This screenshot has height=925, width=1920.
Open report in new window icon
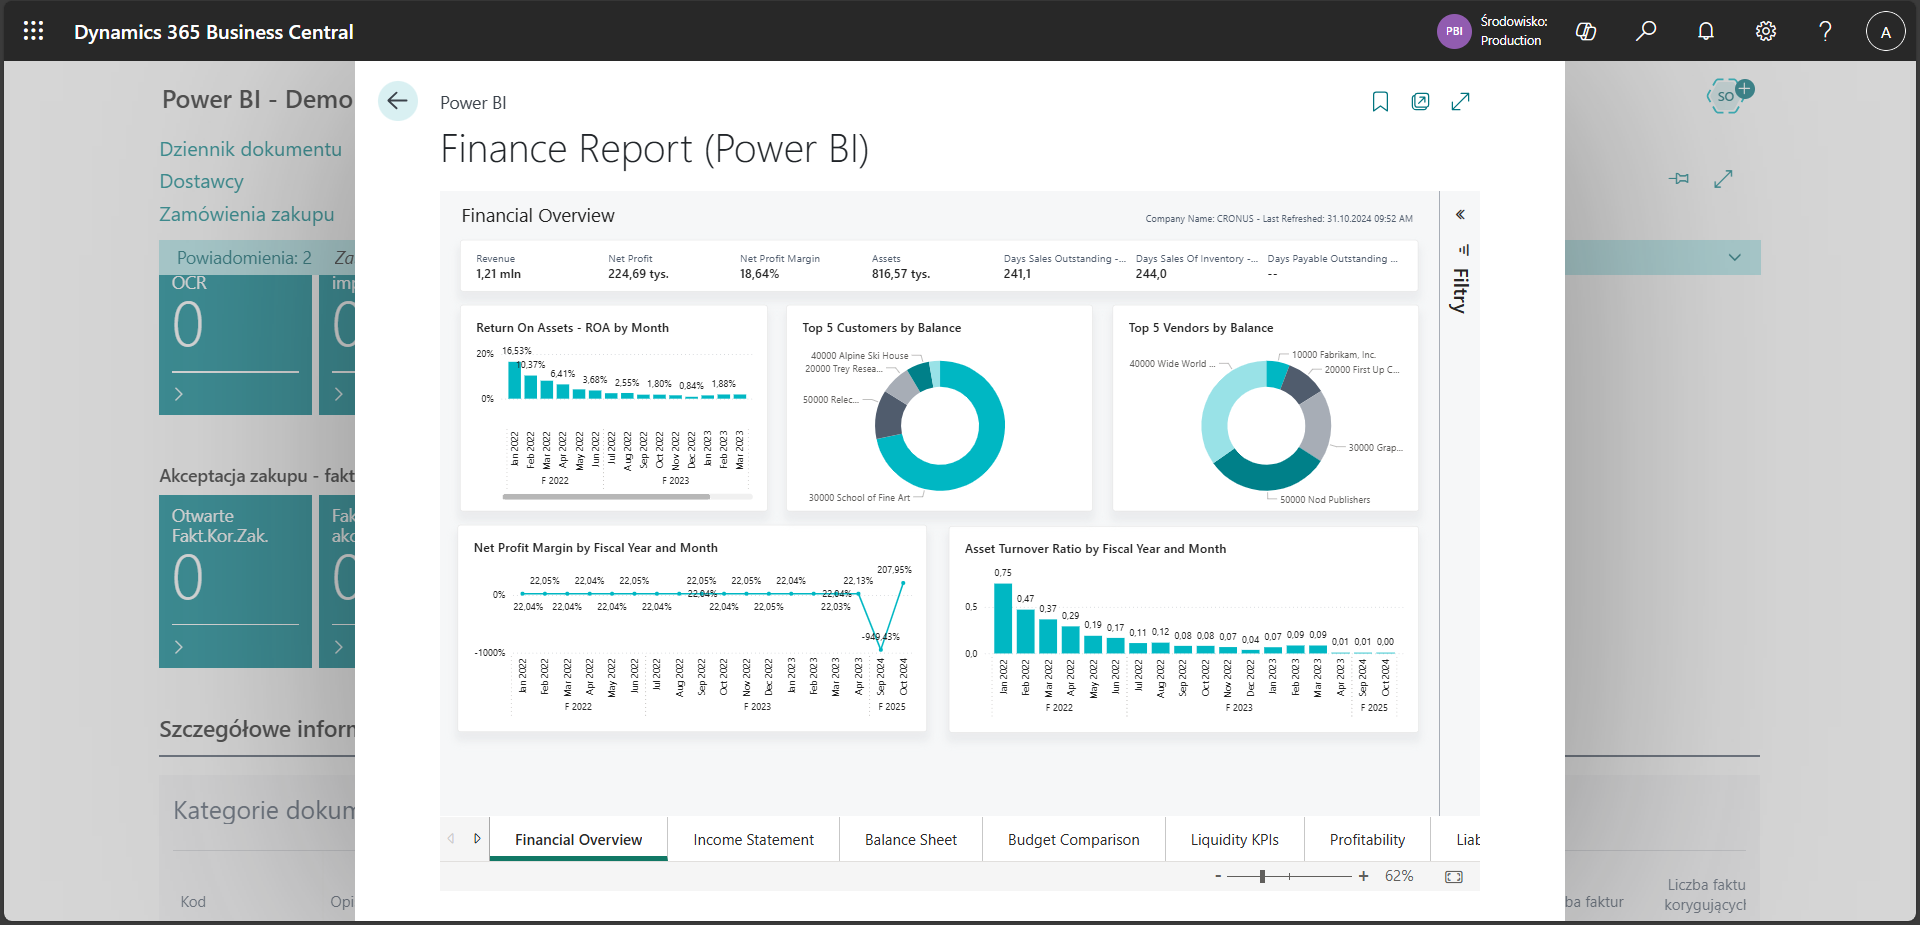(1420, 101)
